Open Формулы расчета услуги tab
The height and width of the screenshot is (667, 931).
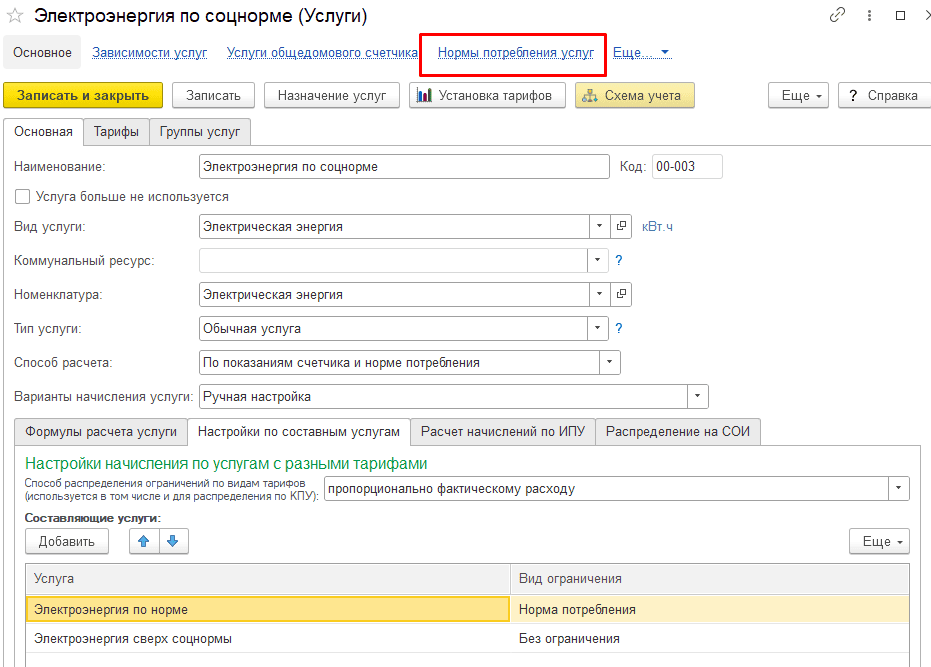[x=101, y=432]
